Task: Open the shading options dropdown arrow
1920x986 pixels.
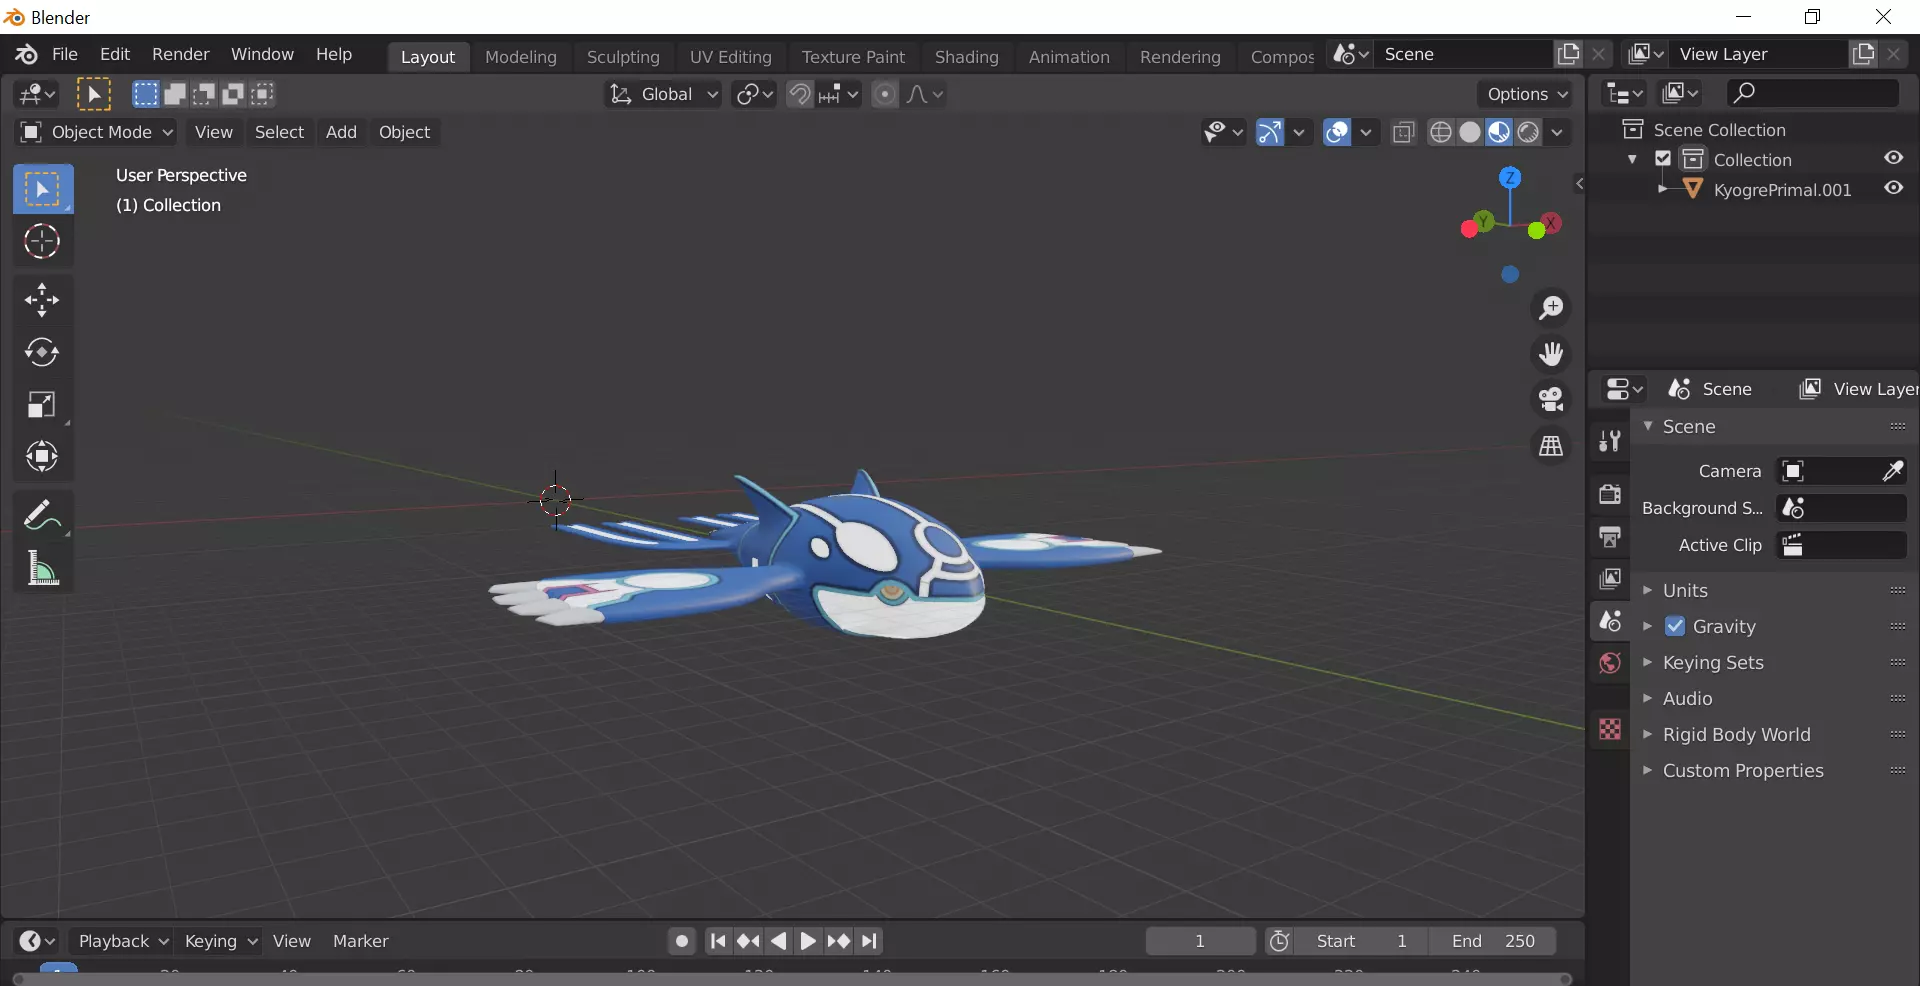Action: click(x=1557, y=132)
